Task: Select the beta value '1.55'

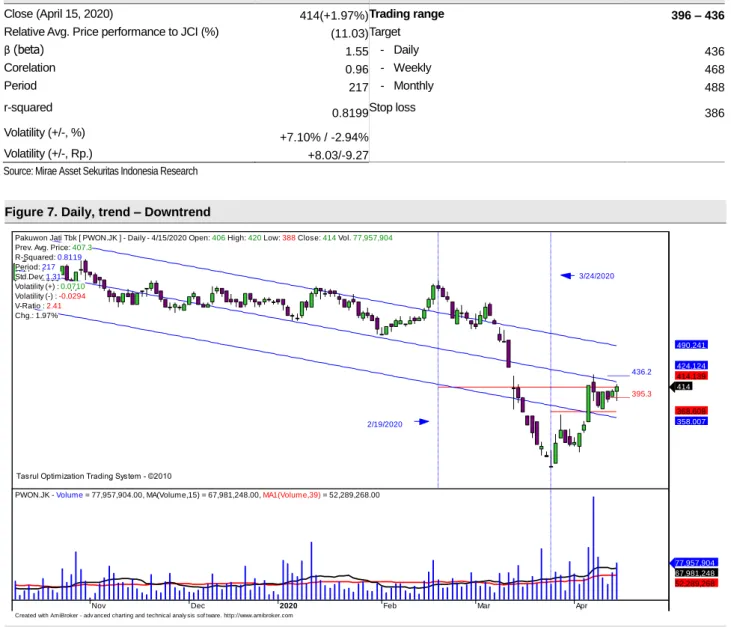Action: tap(357, 51)
